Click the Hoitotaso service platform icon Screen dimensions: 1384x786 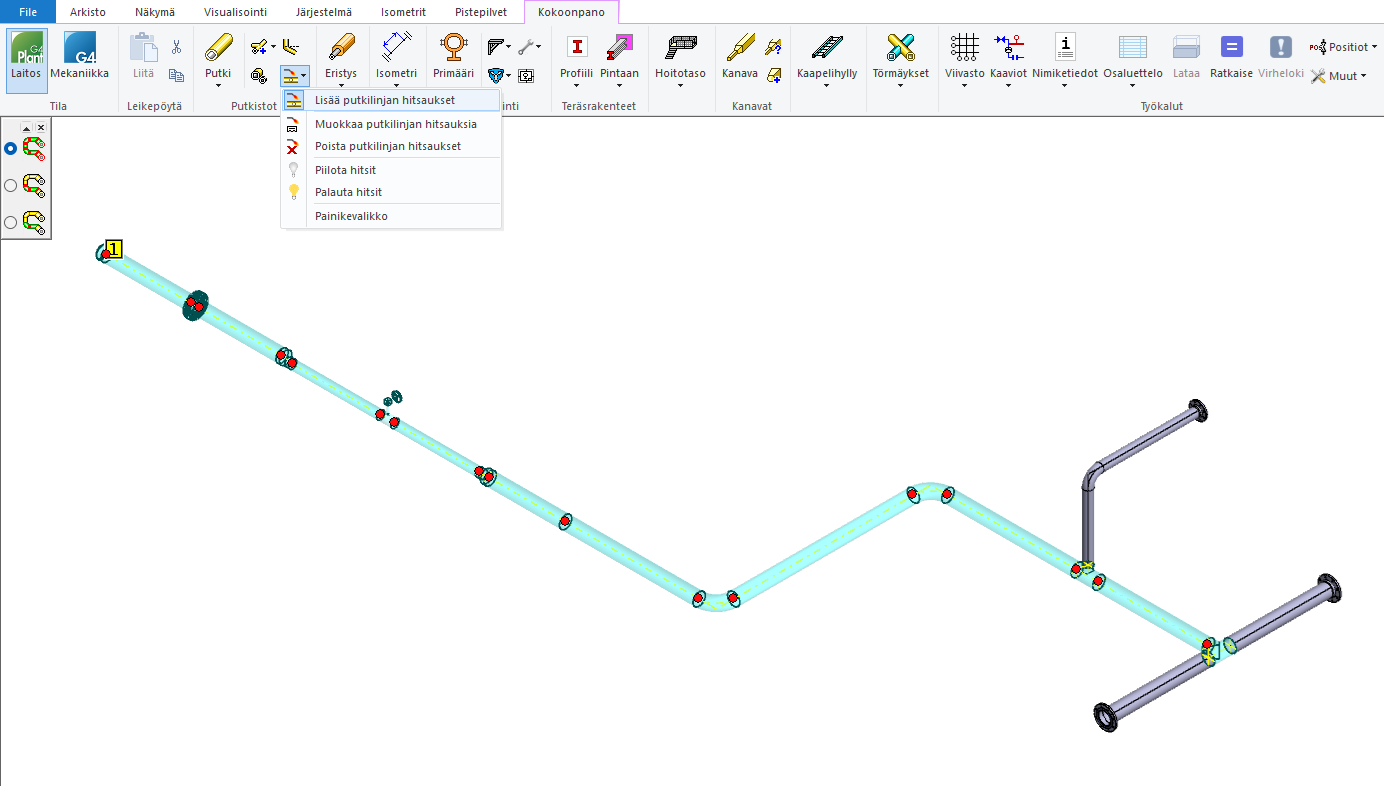click(680, 48)
